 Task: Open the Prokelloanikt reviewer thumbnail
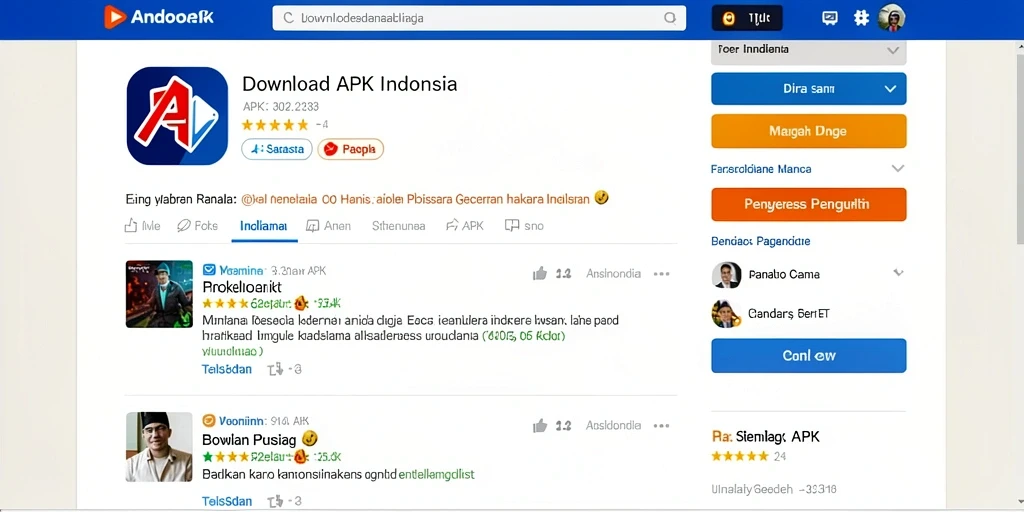(159, 294)
